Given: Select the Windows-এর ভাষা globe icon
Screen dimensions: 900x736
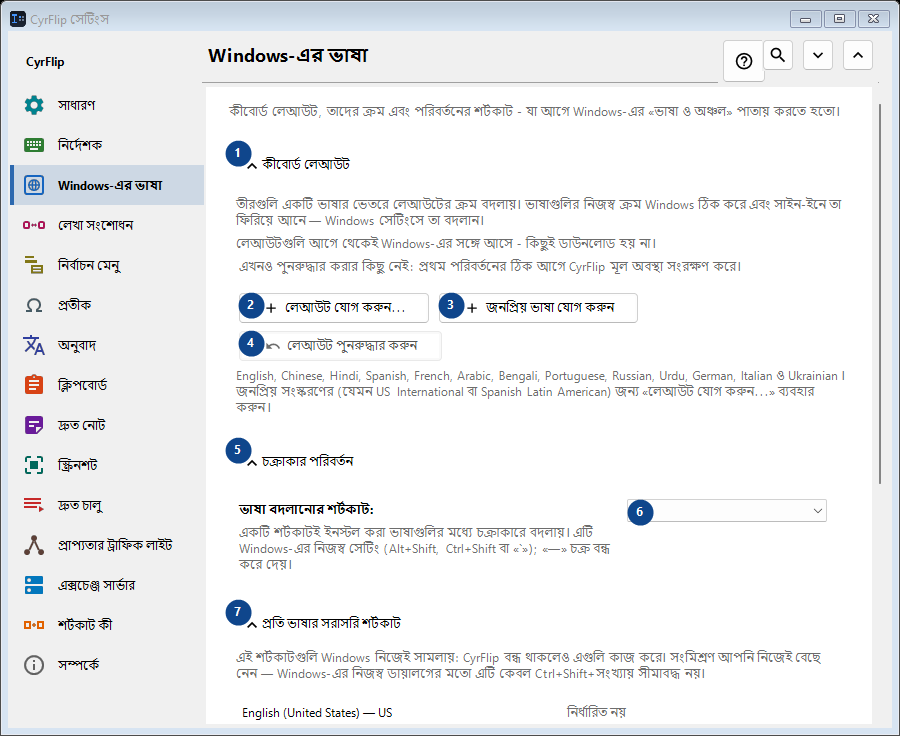Looking at the screenshot, I should click(x=34, y=185).
